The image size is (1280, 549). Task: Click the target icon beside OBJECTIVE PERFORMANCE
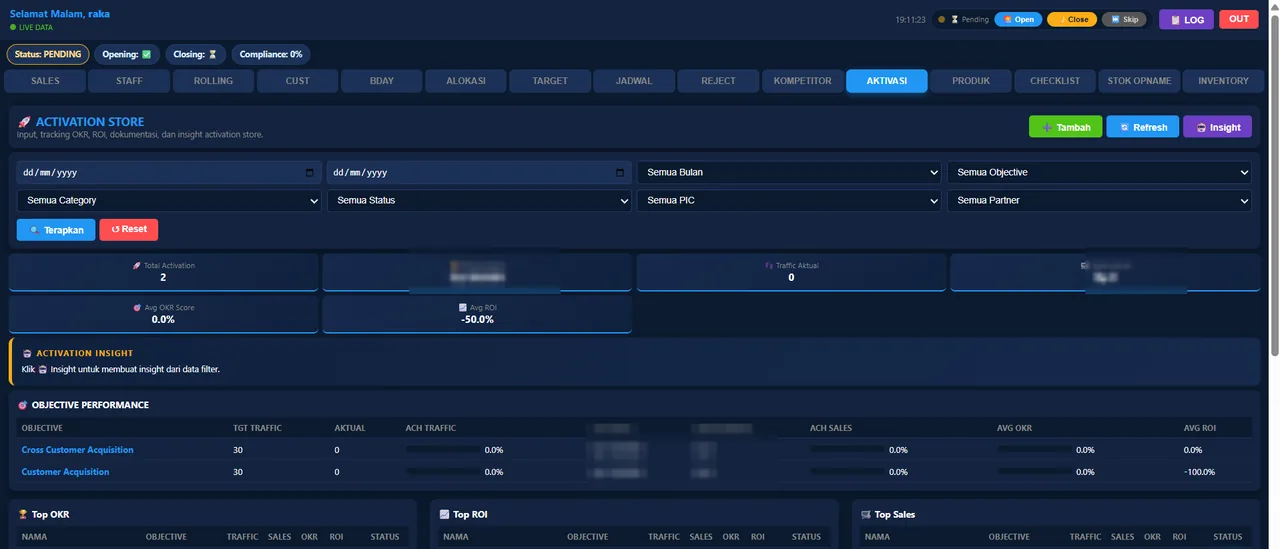click(23, 405)
